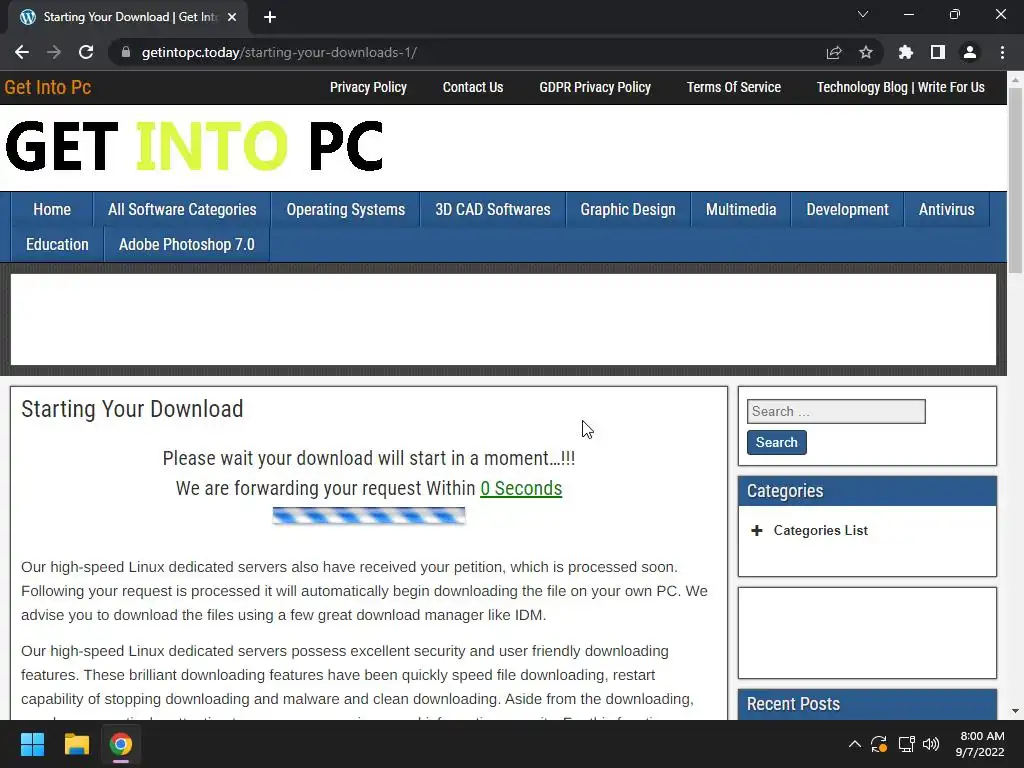
Task: Open the Multimedia category
Action: tap(741, 210)
